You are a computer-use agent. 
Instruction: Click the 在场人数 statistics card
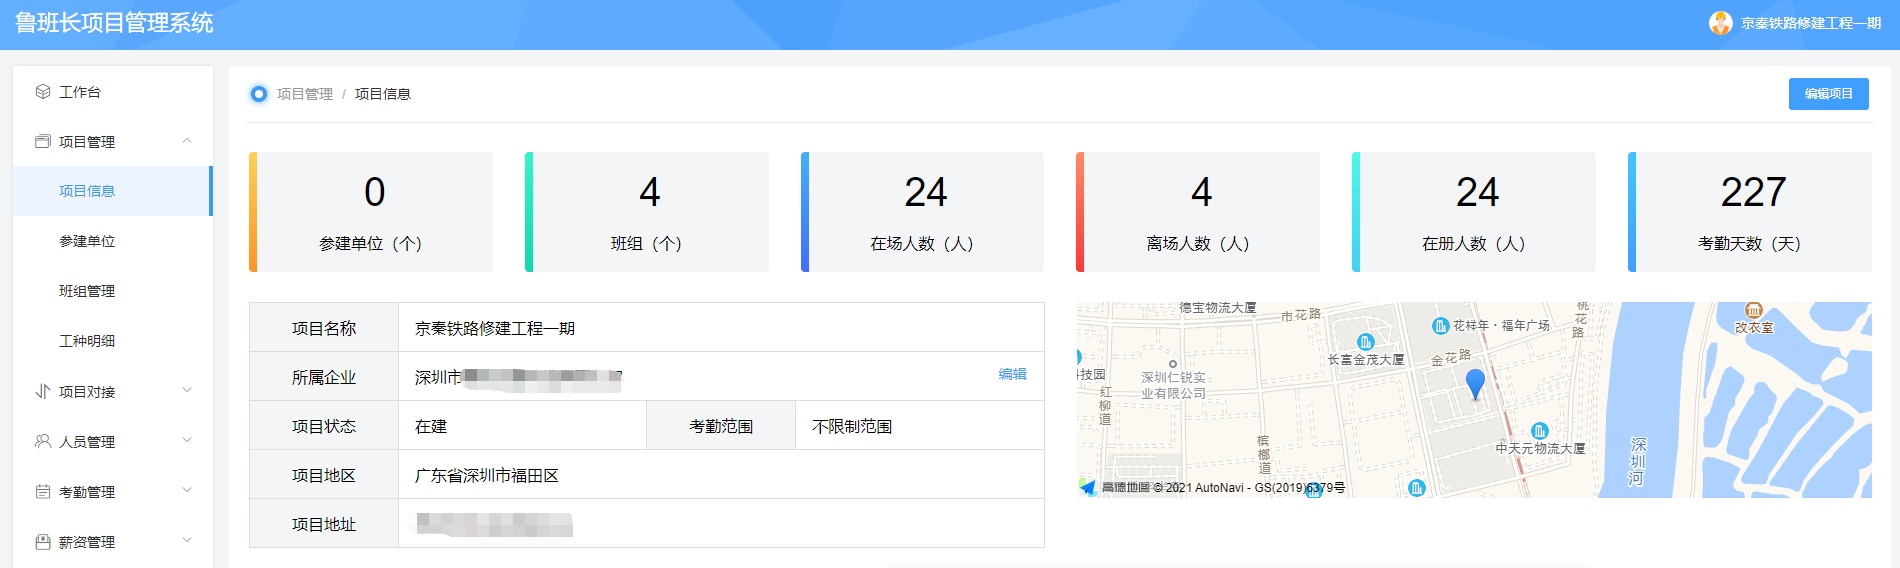(922, 212)
